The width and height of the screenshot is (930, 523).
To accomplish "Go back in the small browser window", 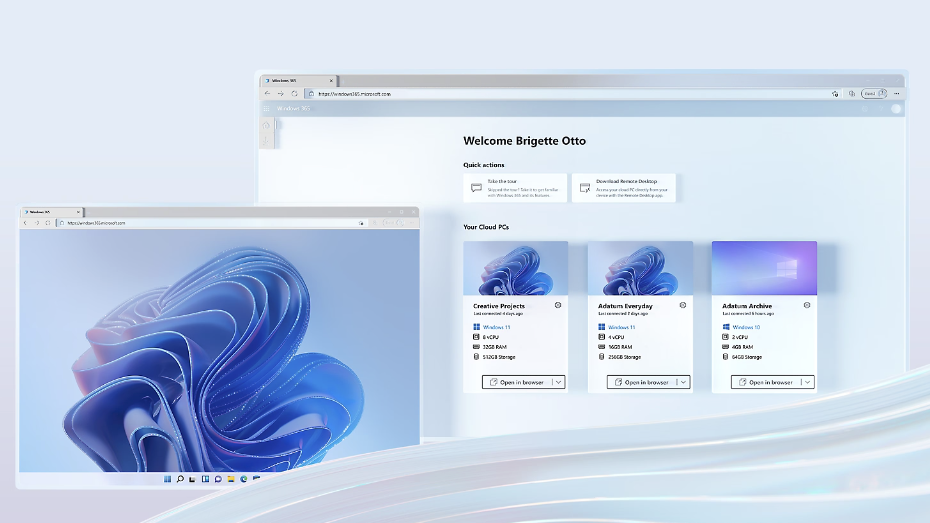I will click(25, 223).
